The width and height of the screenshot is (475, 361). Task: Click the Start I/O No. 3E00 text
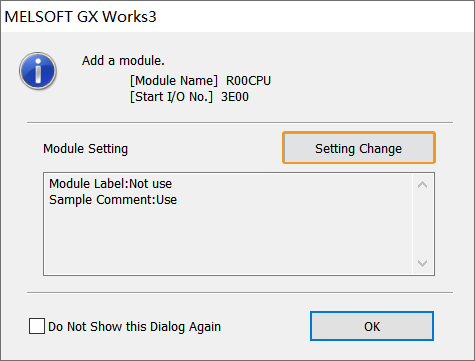click(x=189, y=97)
